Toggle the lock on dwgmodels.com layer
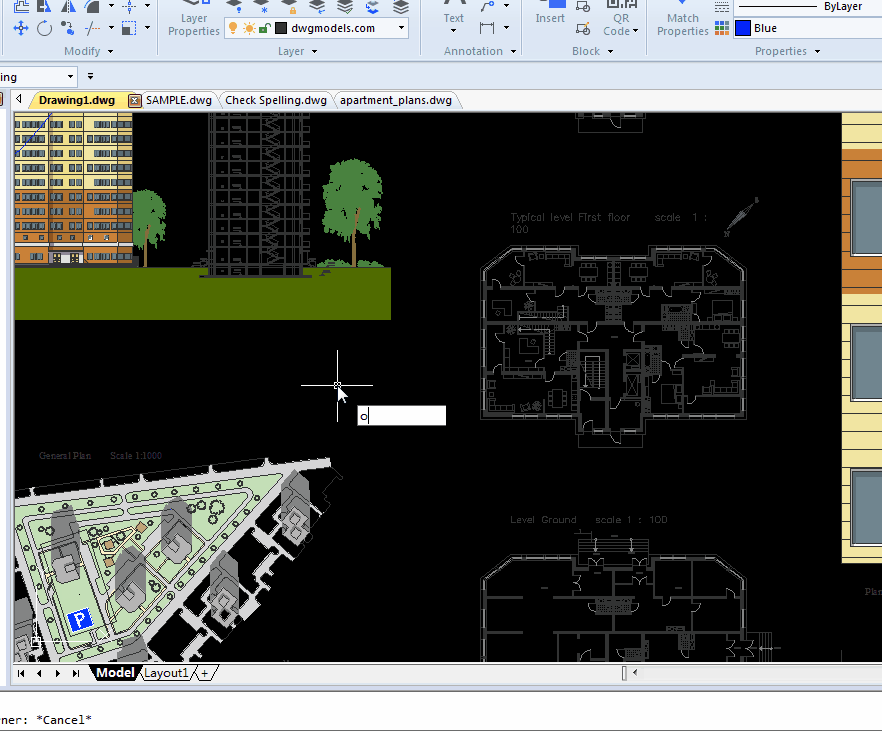882x732 pixels. tap(264, 28)
